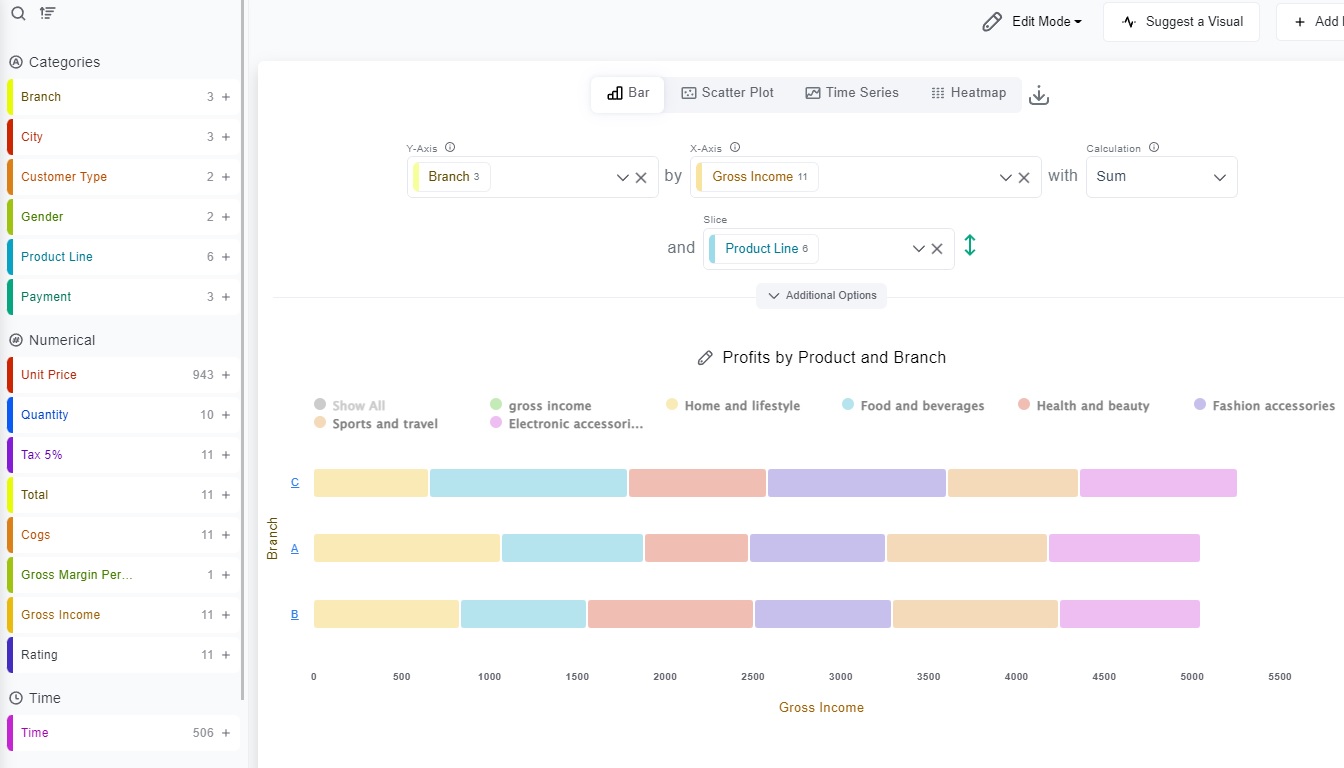Screen dimensions: 1344x768
Task: Download the chart using the download icon
Action: click(1039, 96)
